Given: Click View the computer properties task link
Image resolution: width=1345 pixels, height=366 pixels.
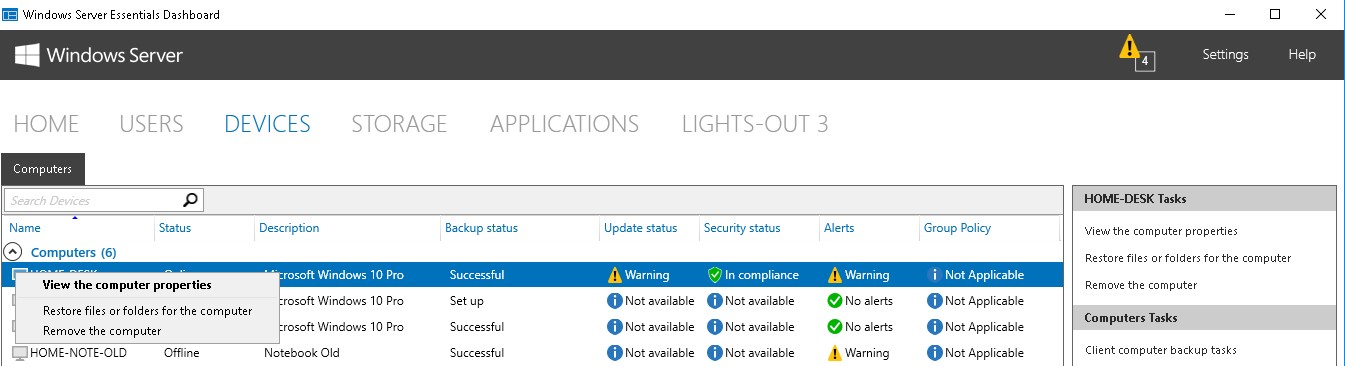Looking at the screenshot, I should point(1161,231).
